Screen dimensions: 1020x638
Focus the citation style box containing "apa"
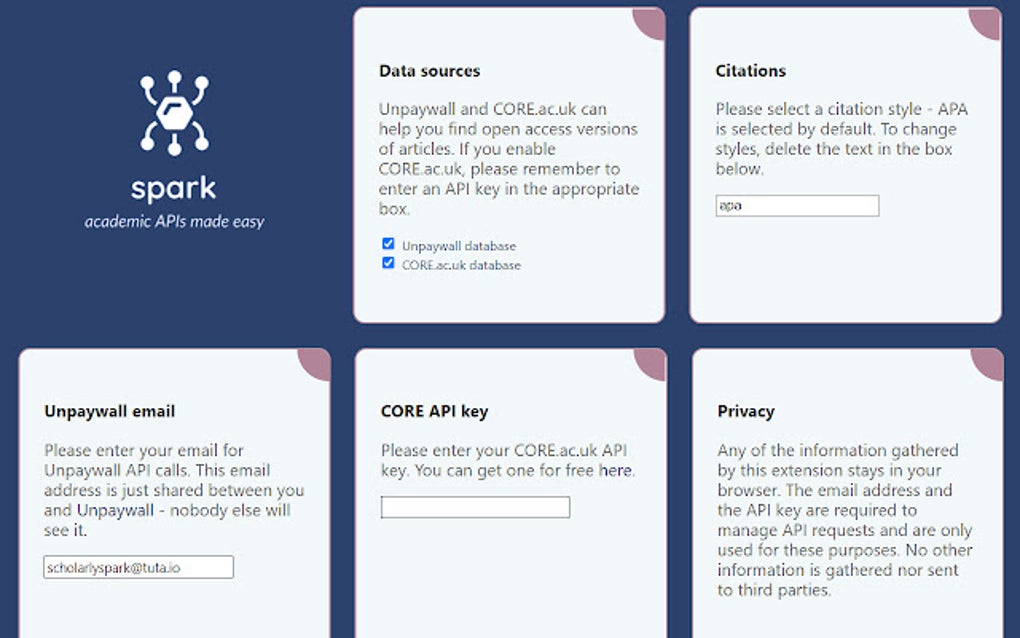pyautogui.click(x=797, y=206)
